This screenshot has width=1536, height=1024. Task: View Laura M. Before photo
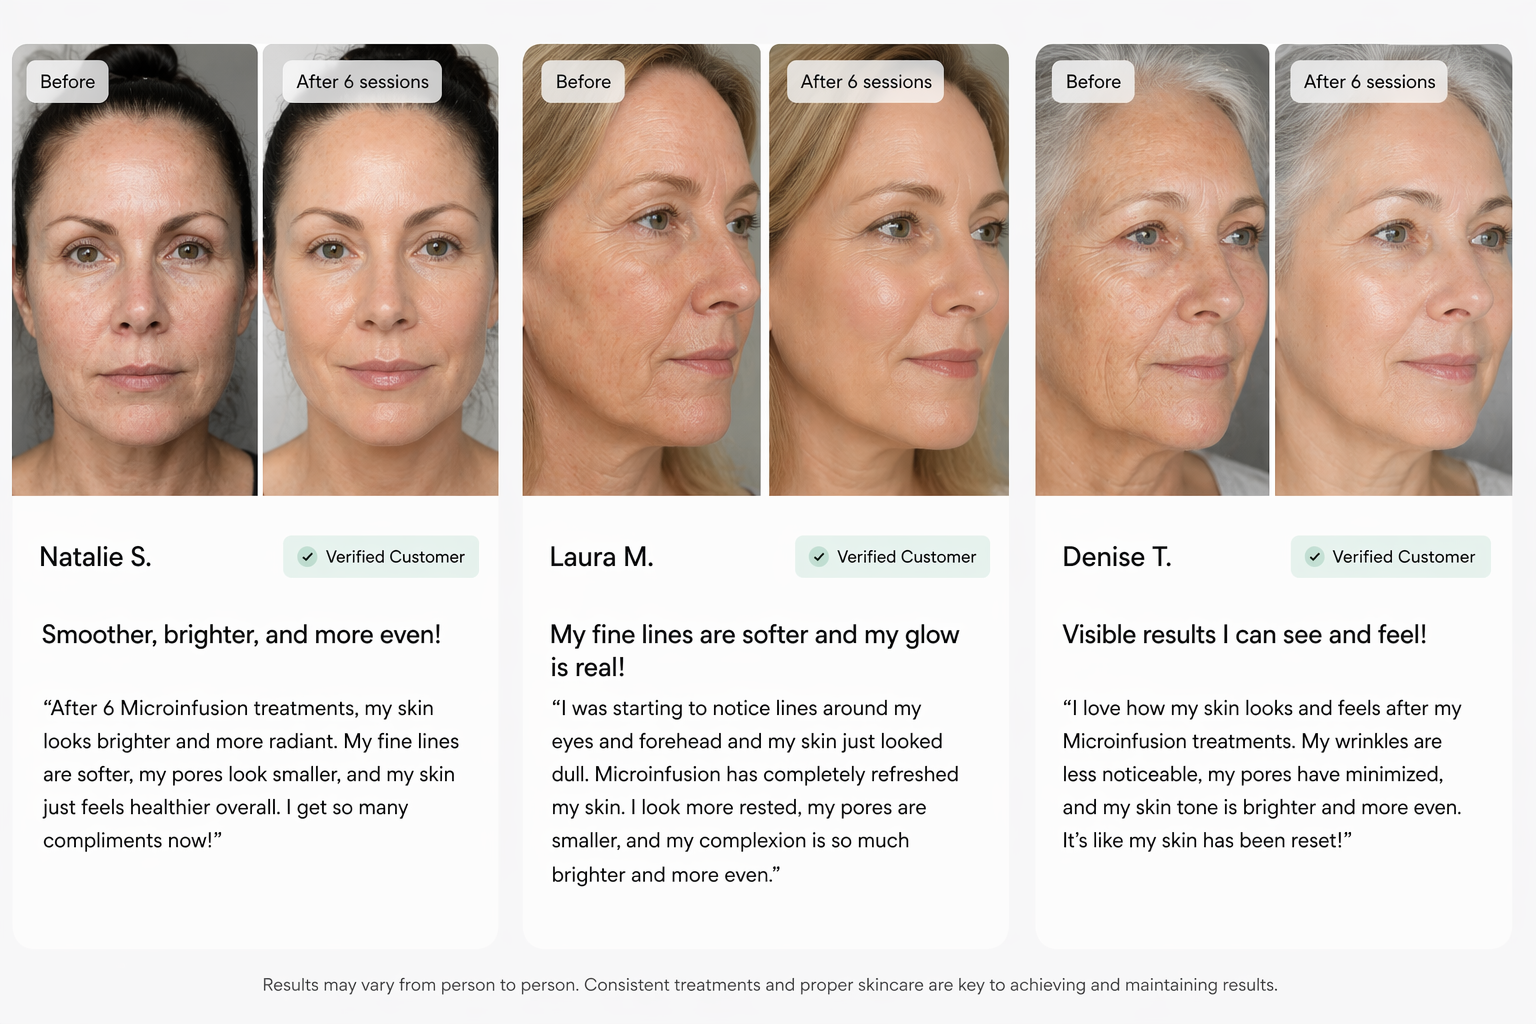tap(641, 270)
